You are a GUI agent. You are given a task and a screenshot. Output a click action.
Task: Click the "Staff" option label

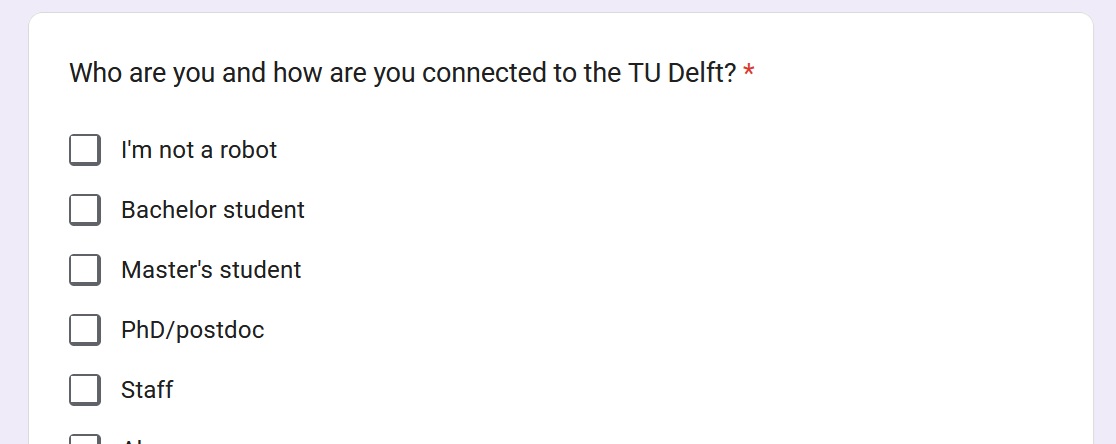coord(147,390)
